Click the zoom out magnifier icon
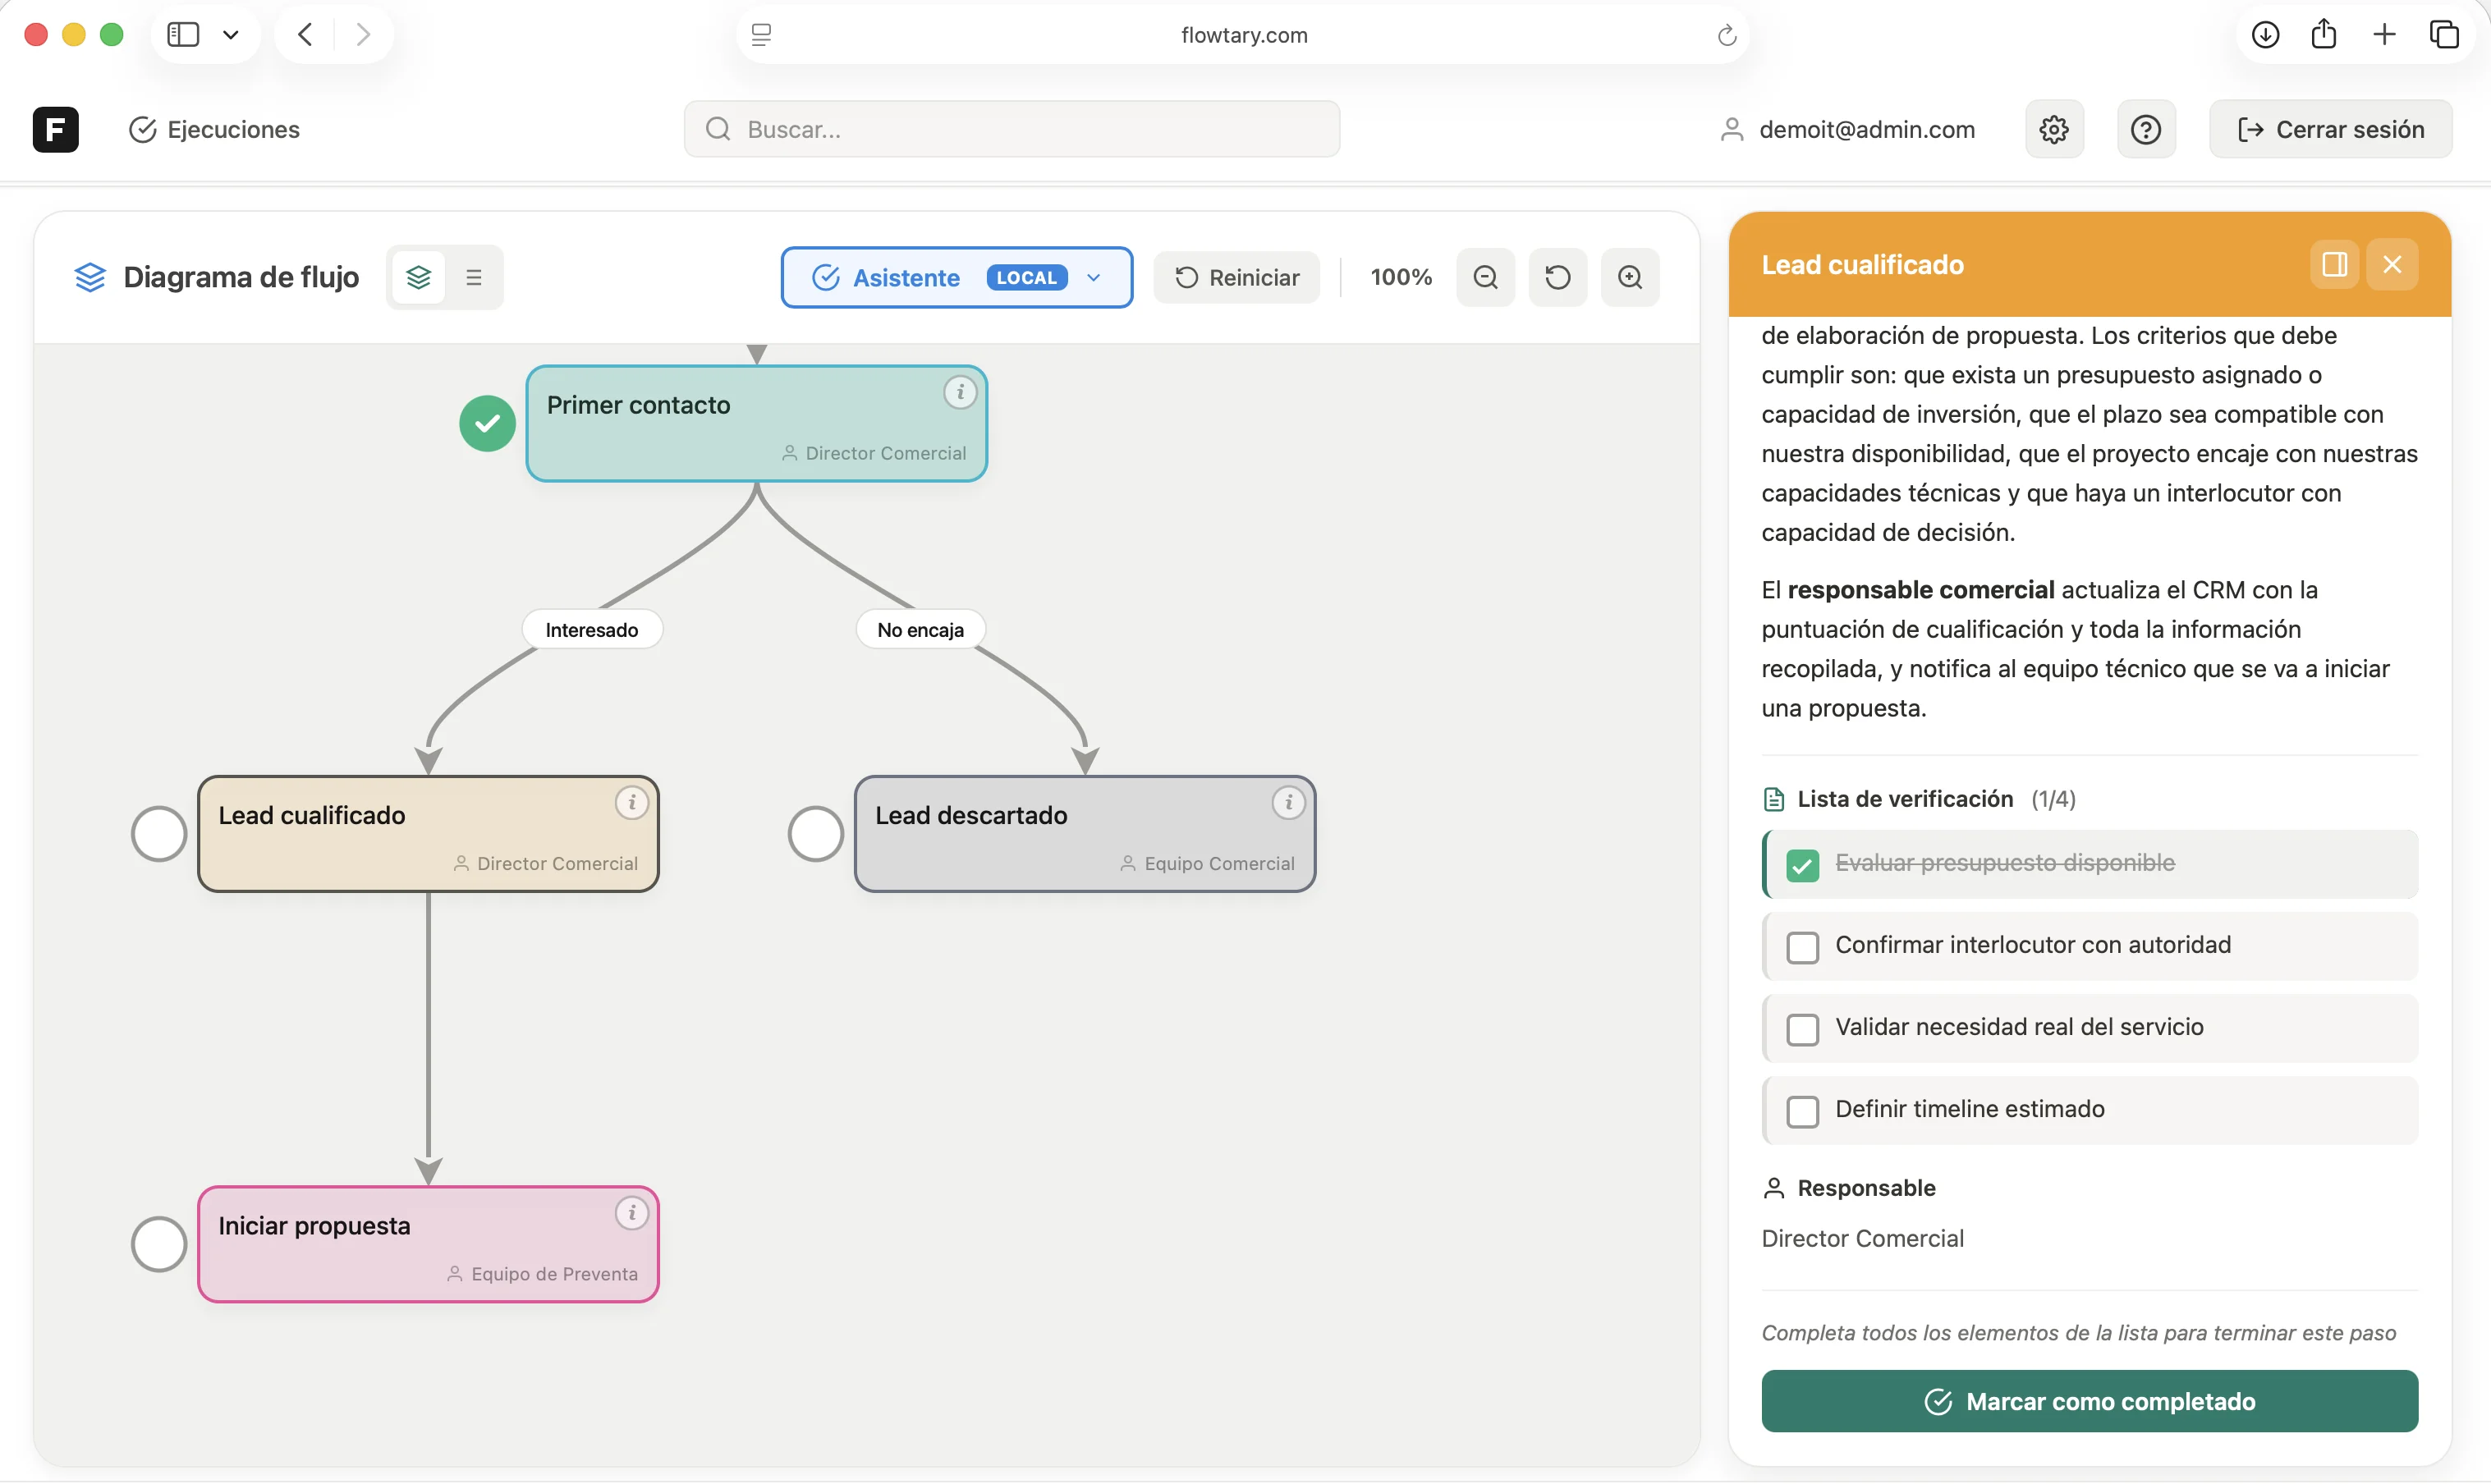The image size is (2491, 1484). [1485, 277]
